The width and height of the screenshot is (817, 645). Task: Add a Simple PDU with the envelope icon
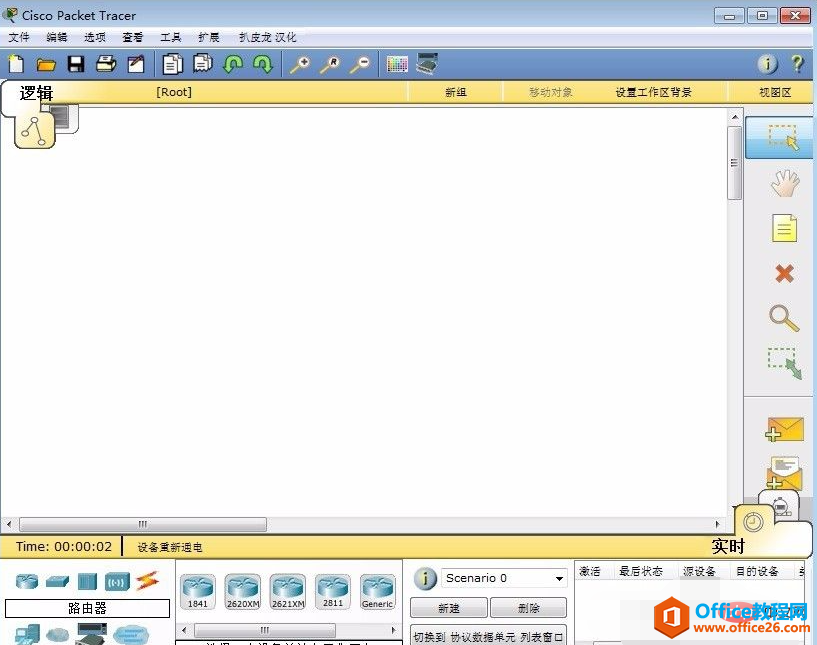tap(784, 430)
